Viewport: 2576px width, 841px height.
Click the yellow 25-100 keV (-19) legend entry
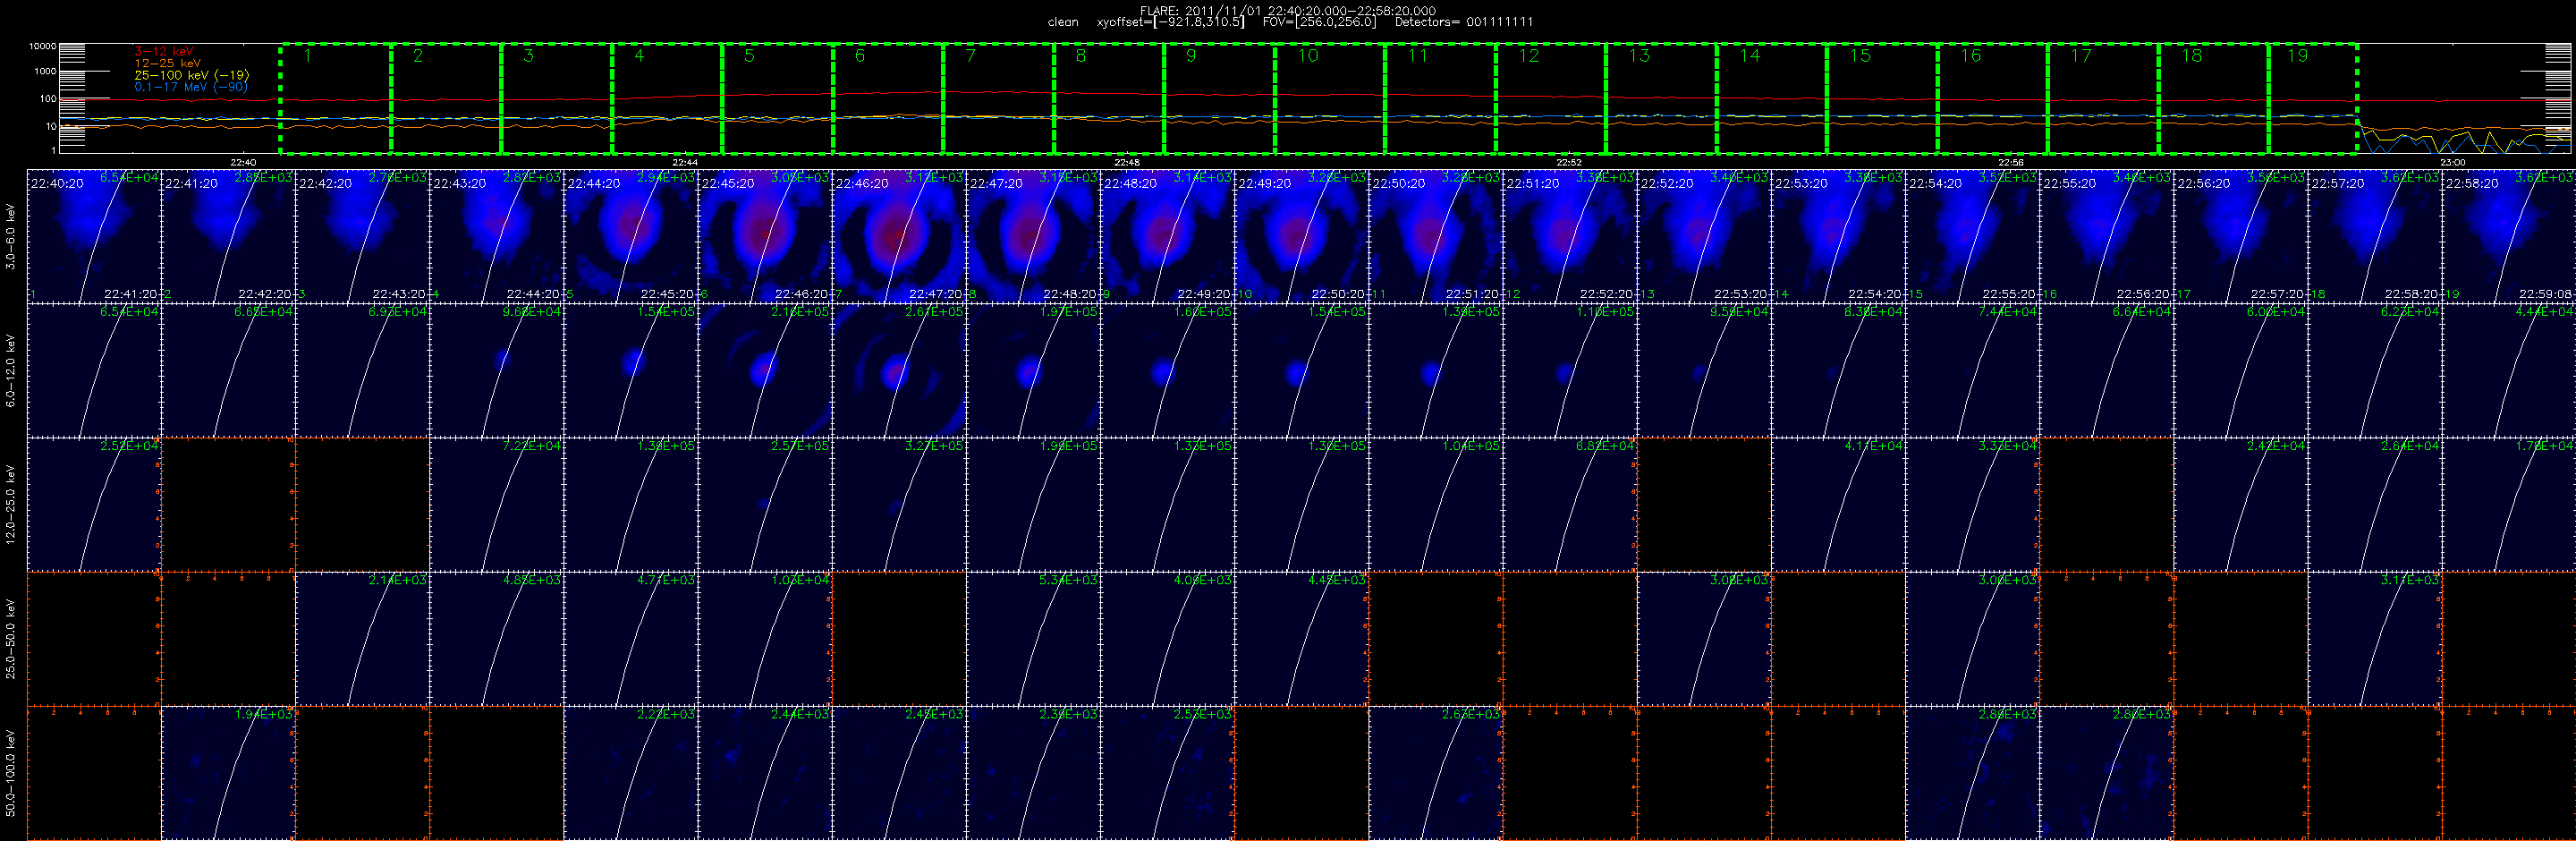pos(192,75)
